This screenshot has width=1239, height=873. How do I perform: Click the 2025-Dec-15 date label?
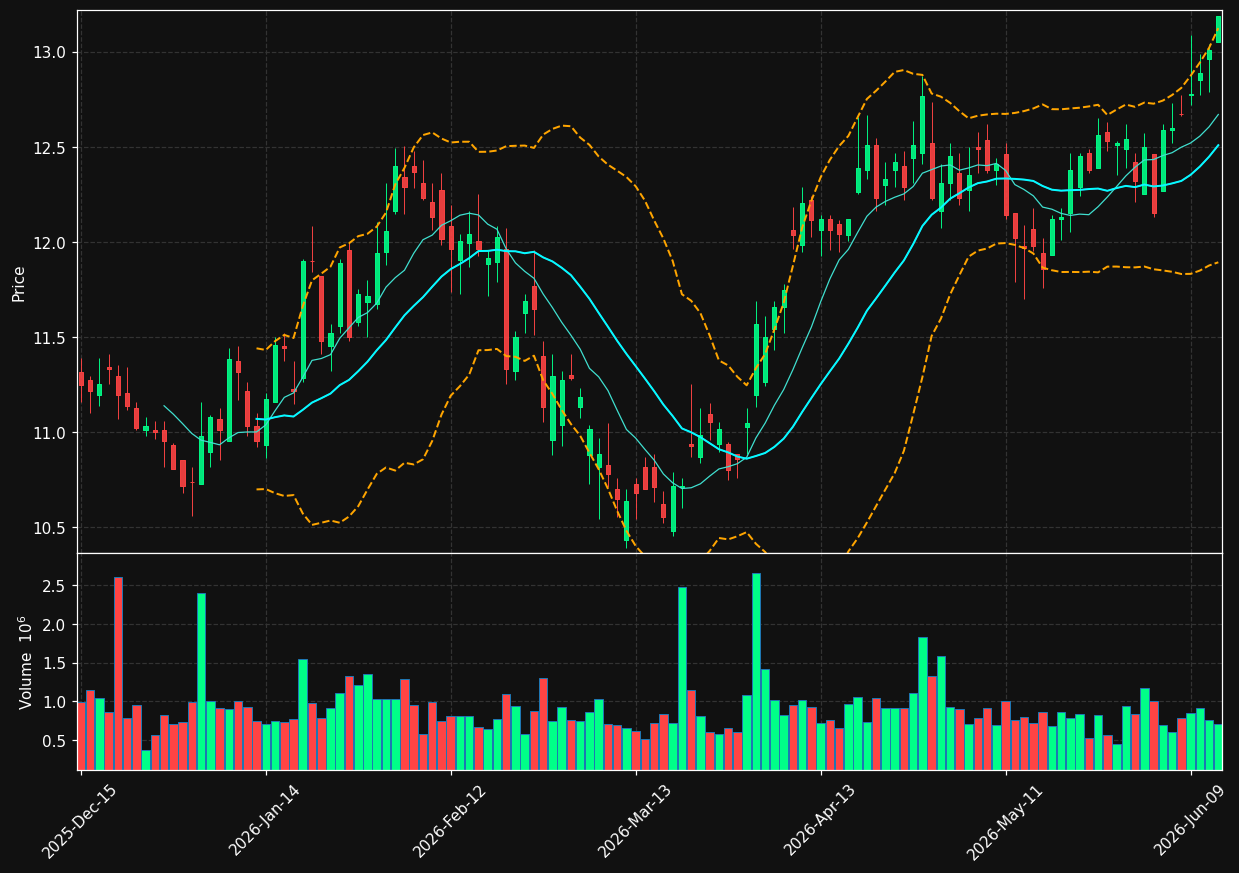coord(79,821)
